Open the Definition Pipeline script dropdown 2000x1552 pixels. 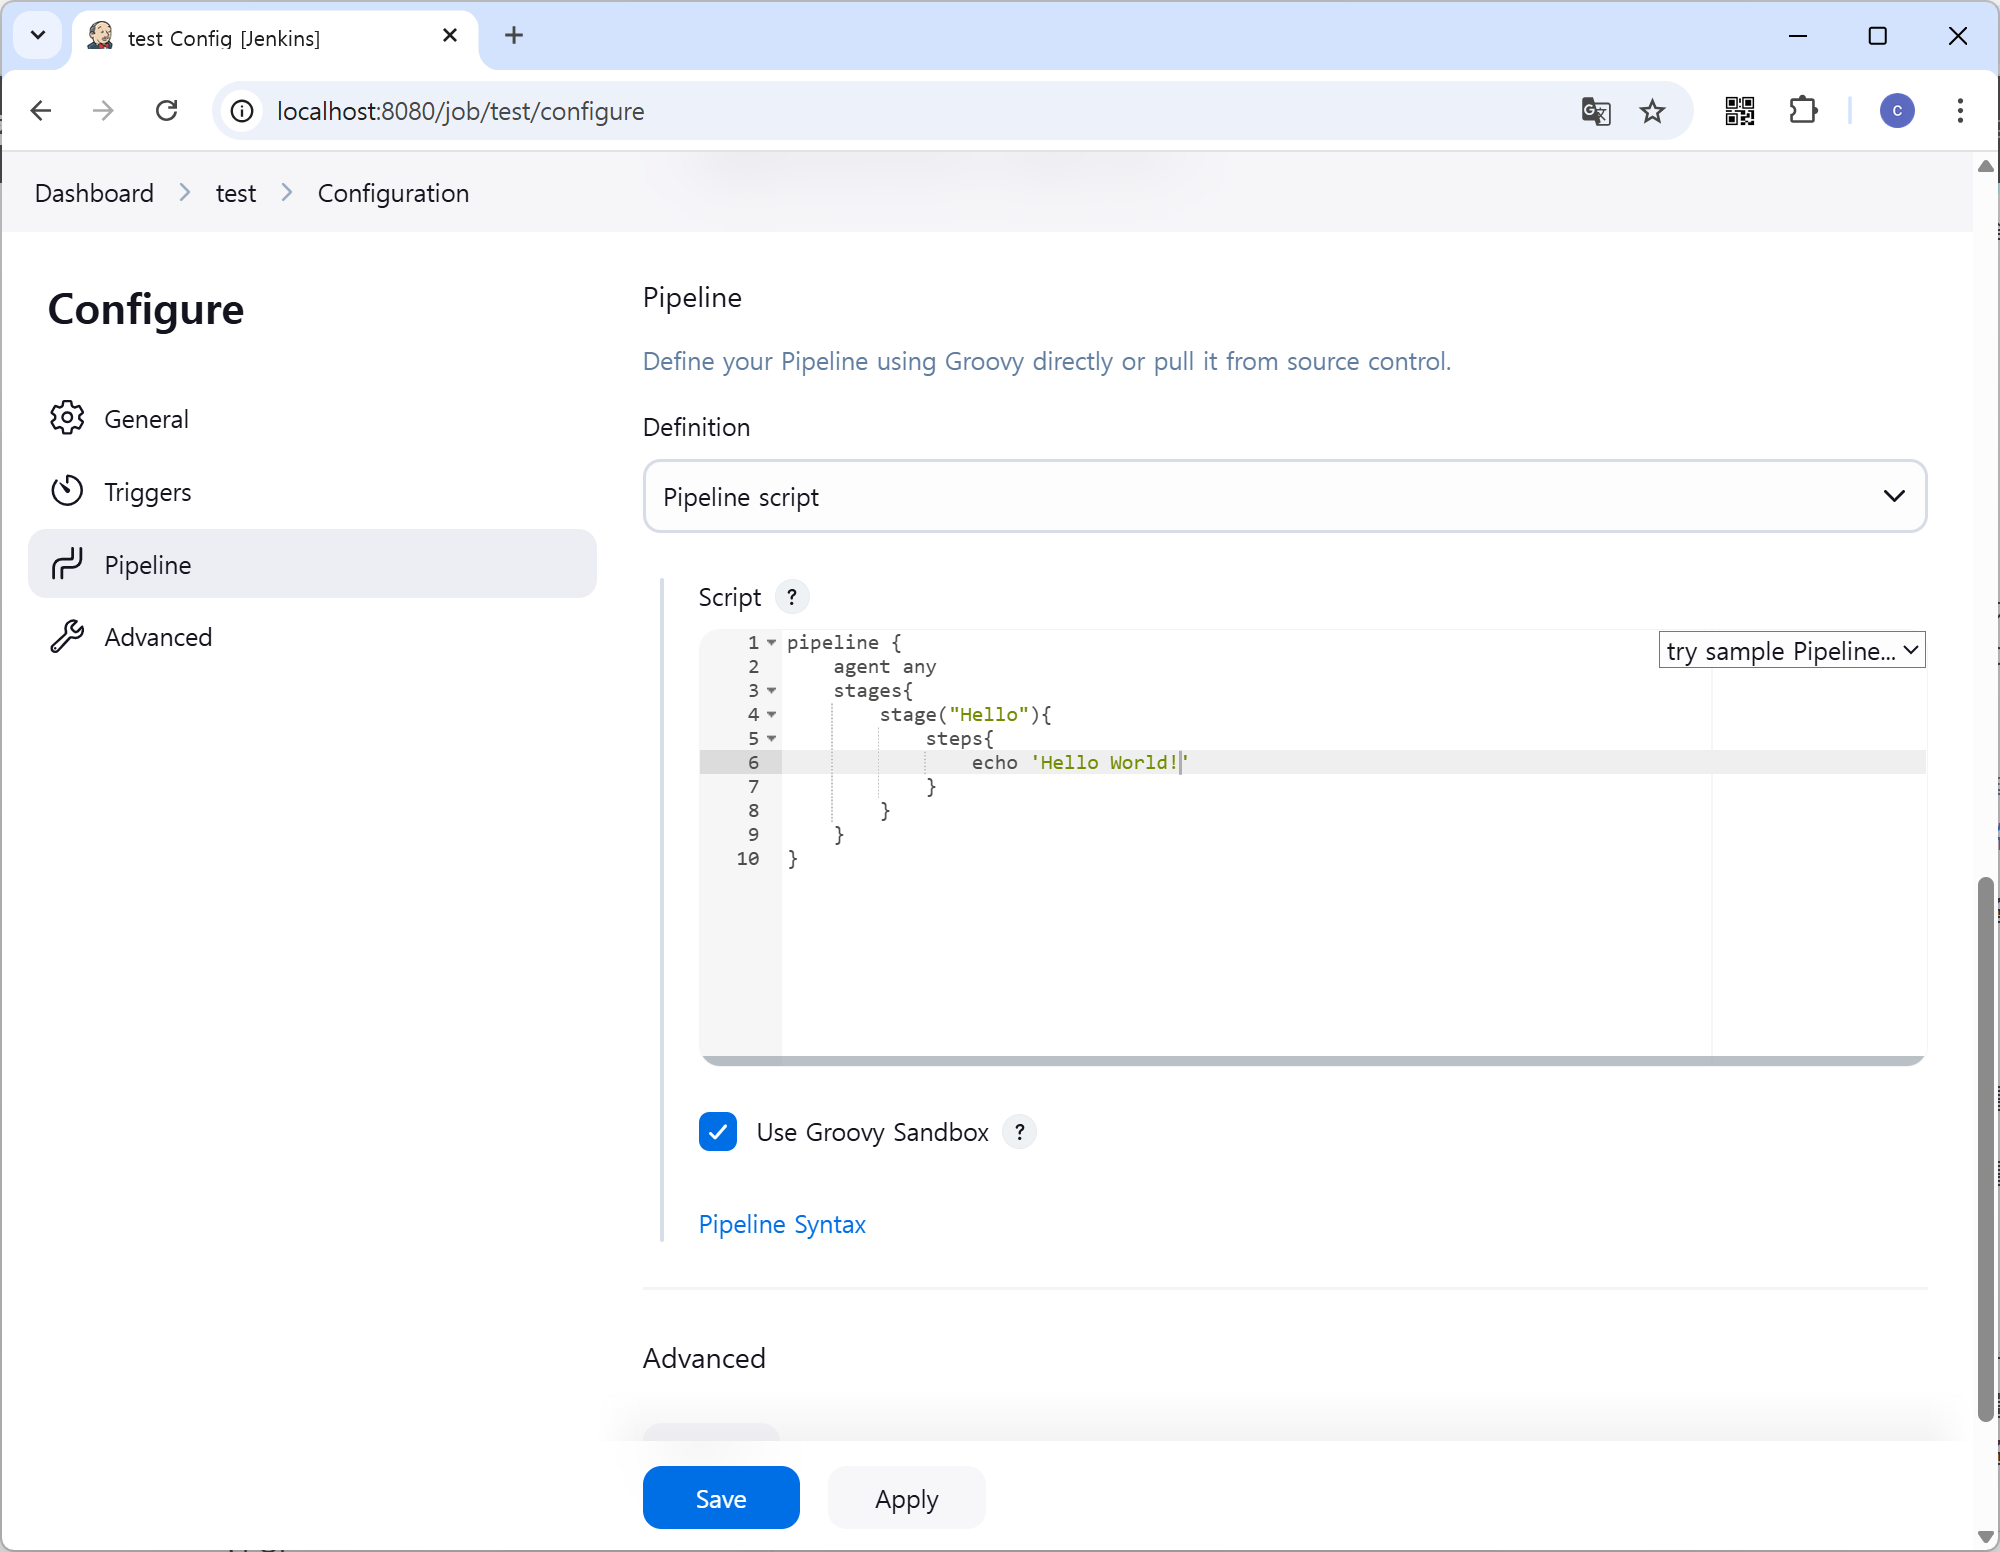click(x=1284, y=496)
